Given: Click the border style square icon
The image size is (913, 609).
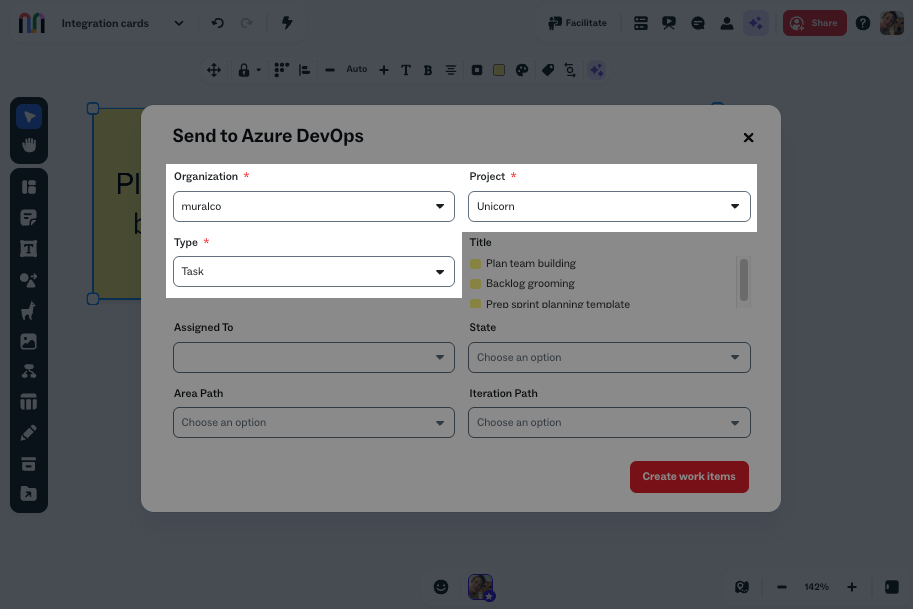Looking at the screenshot, I should [477, 70].
